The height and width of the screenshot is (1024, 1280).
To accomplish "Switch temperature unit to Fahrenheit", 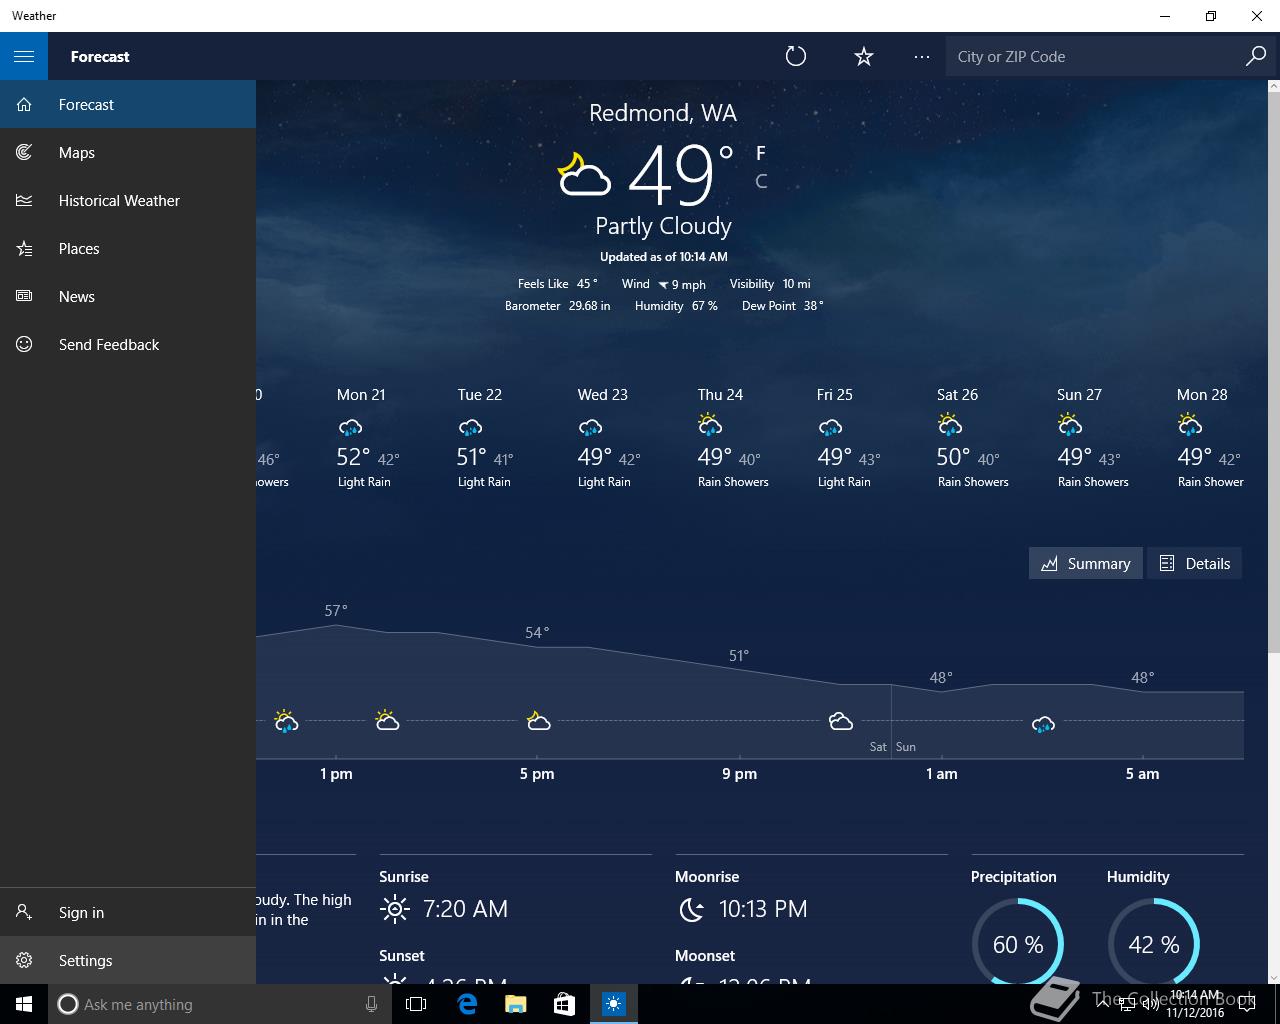I will (761, 153).
